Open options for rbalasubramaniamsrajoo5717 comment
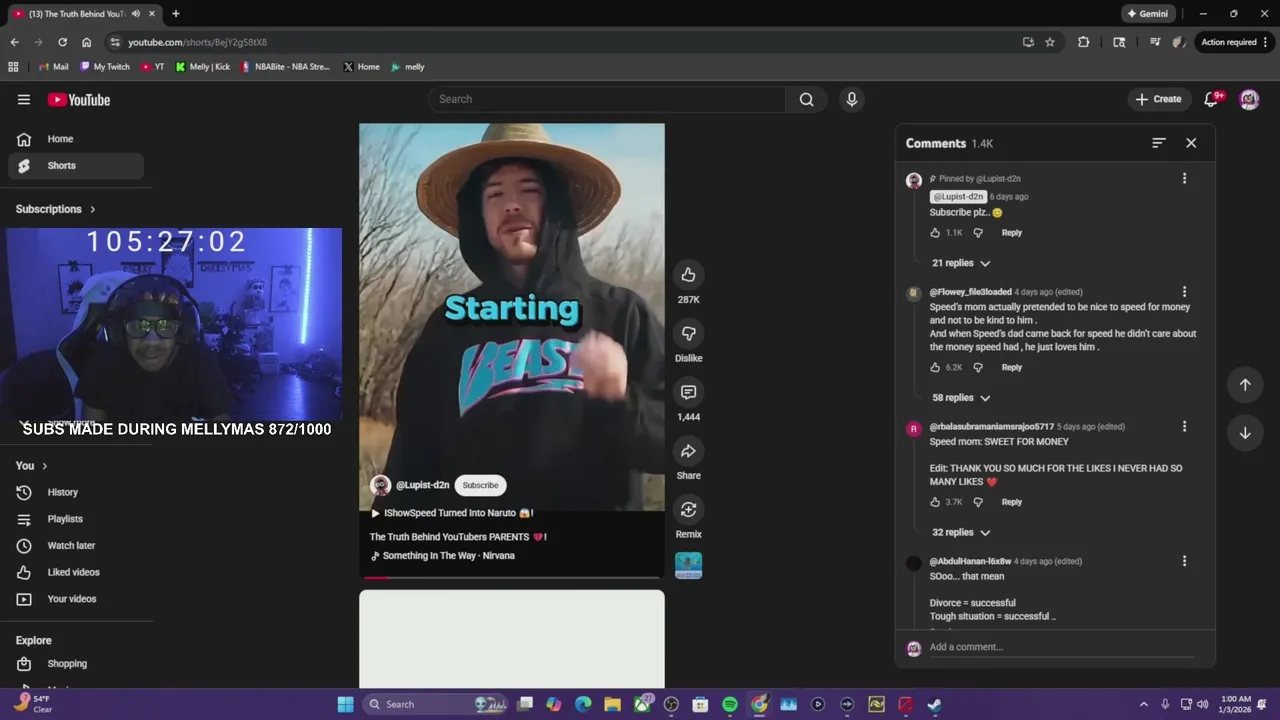This screenshot has height=720, width=1280. pos(1184,427)
